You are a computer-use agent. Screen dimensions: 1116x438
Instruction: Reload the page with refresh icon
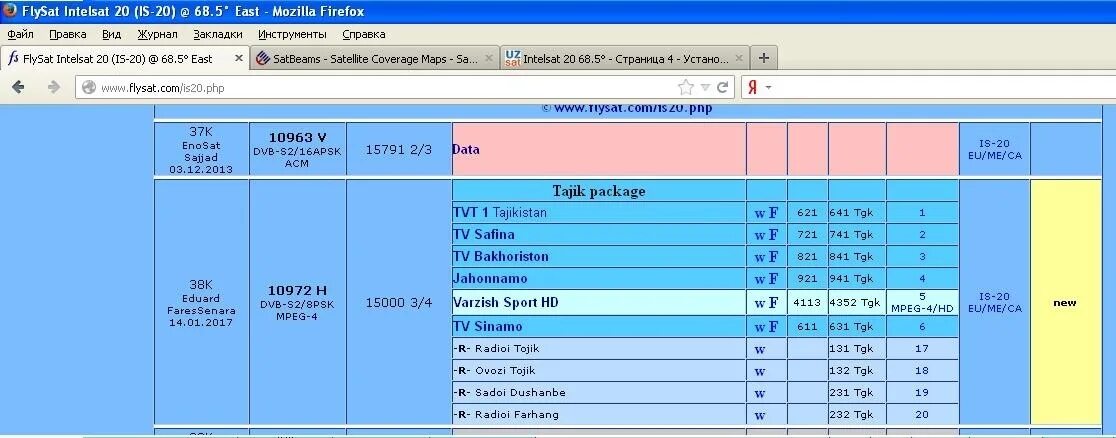click(722, 88)
